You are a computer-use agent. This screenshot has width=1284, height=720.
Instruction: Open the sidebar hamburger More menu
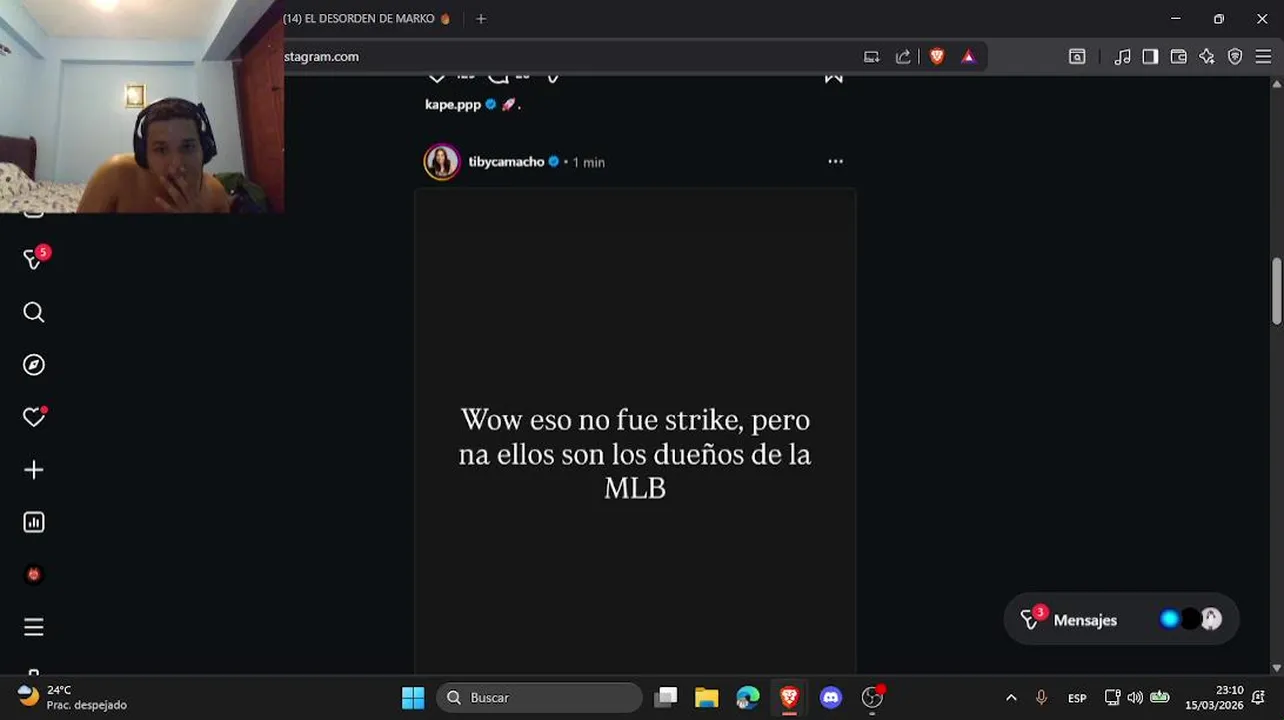coord(34,627)
